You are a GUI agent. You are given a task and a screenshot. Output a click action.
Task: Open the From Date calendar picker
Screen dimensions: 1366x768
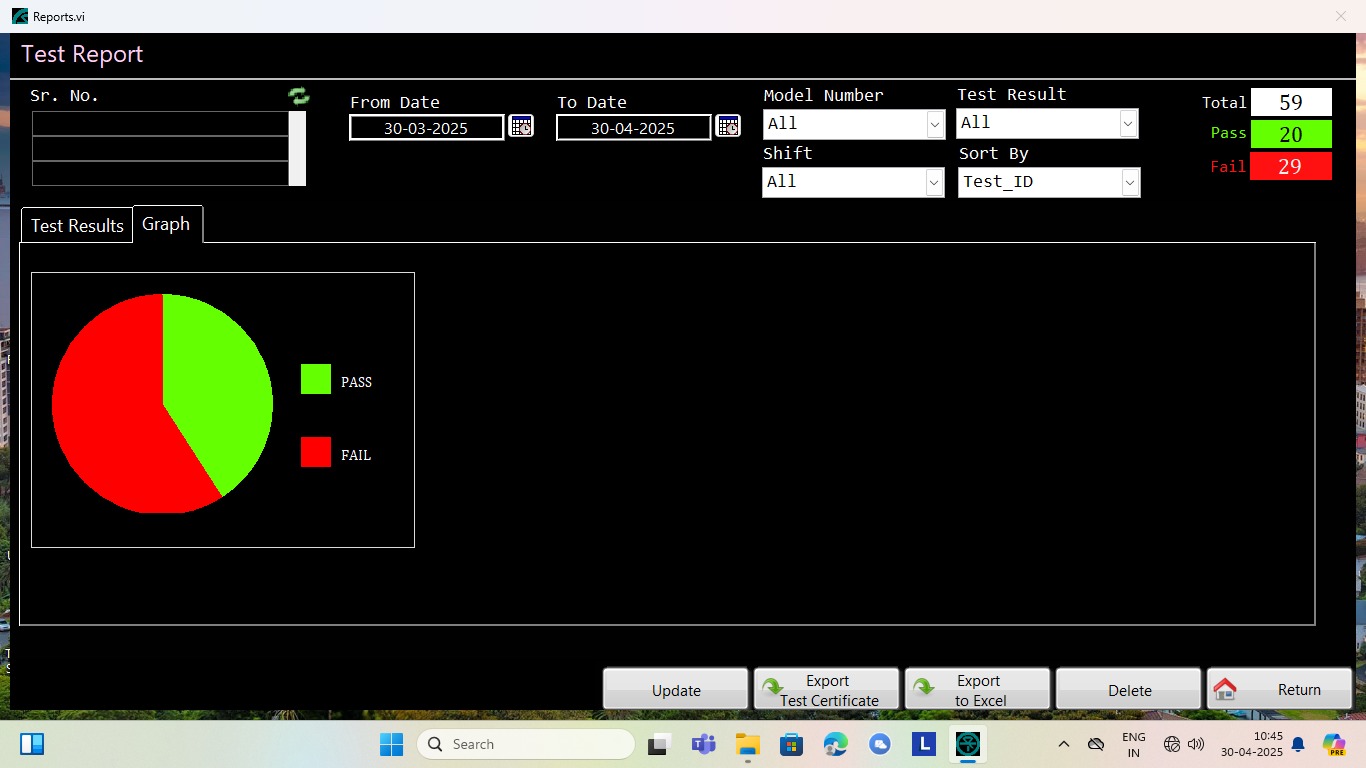(520, 126)
